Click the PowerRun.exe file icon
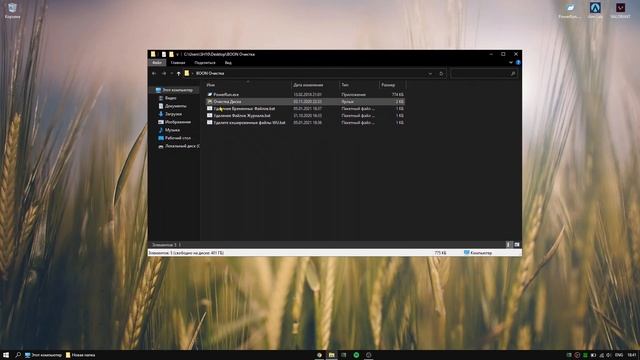The image size is (640, 360). tap(209, 95)
